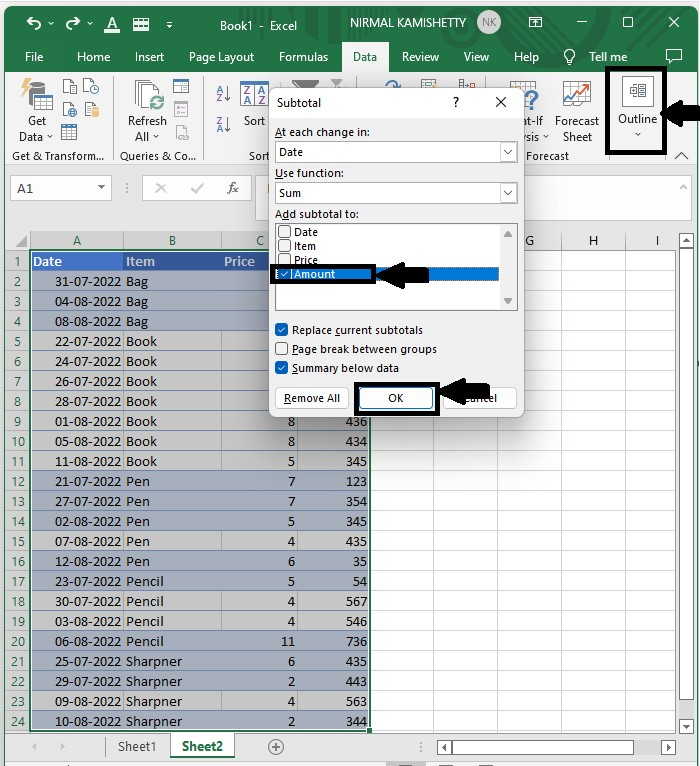Open the Undo history dropdown arrow
The height and width of the screenshot is (766, 700).
[51, 23]
